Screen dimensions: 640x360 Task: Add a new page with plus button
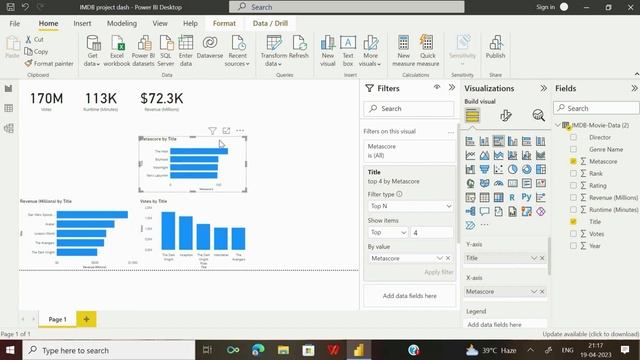(87, 319)
